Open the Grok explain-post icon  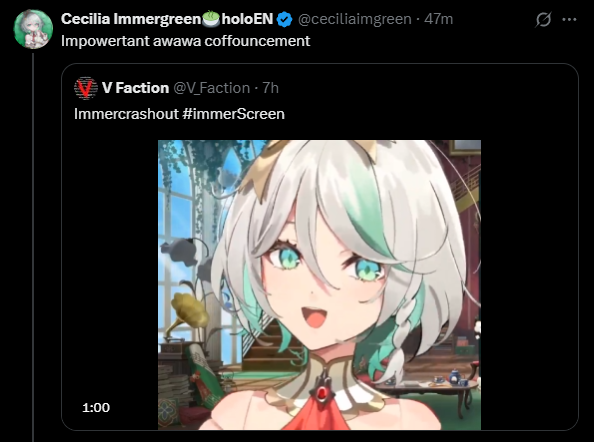click(543, 19)
